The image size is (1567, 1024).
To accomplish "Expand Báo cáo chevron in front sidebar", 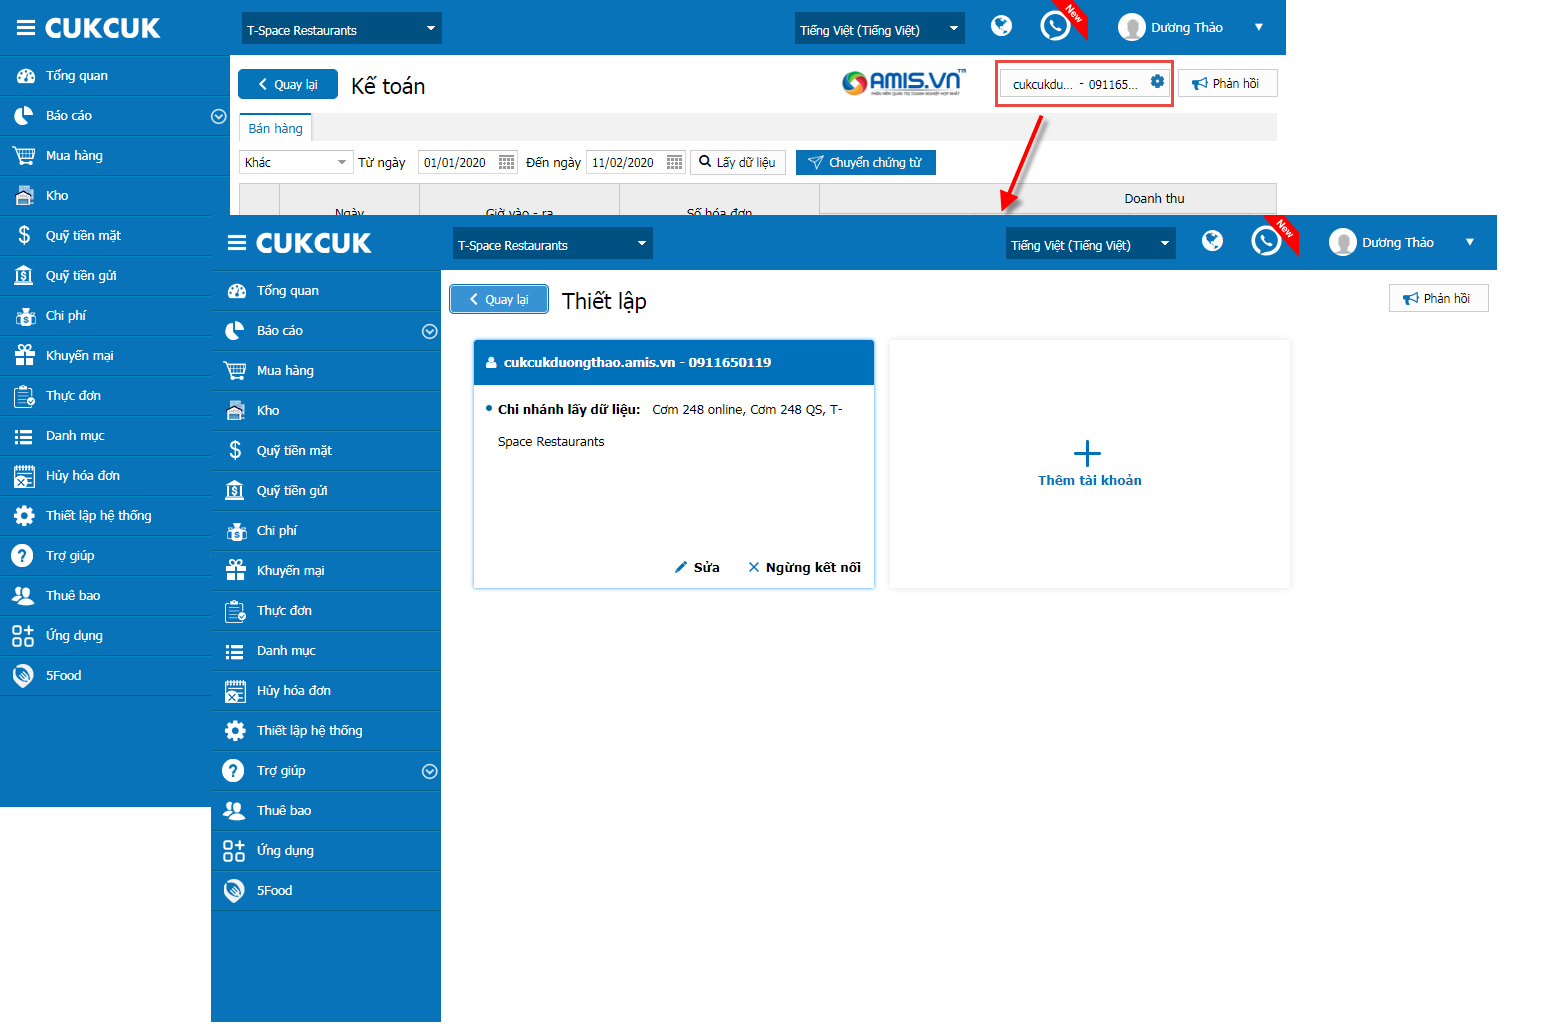I will tap(429, 331).
